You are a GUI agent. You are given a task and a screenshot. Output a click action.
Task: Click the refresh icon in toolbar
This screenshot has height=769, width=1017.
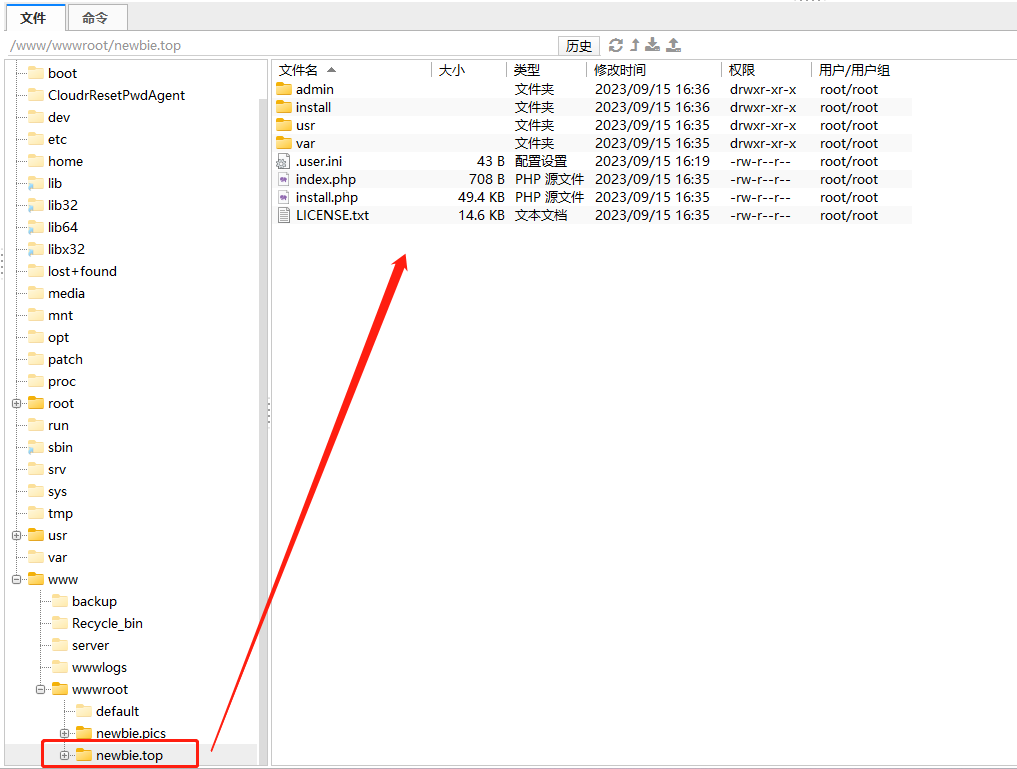click(616, 45)
